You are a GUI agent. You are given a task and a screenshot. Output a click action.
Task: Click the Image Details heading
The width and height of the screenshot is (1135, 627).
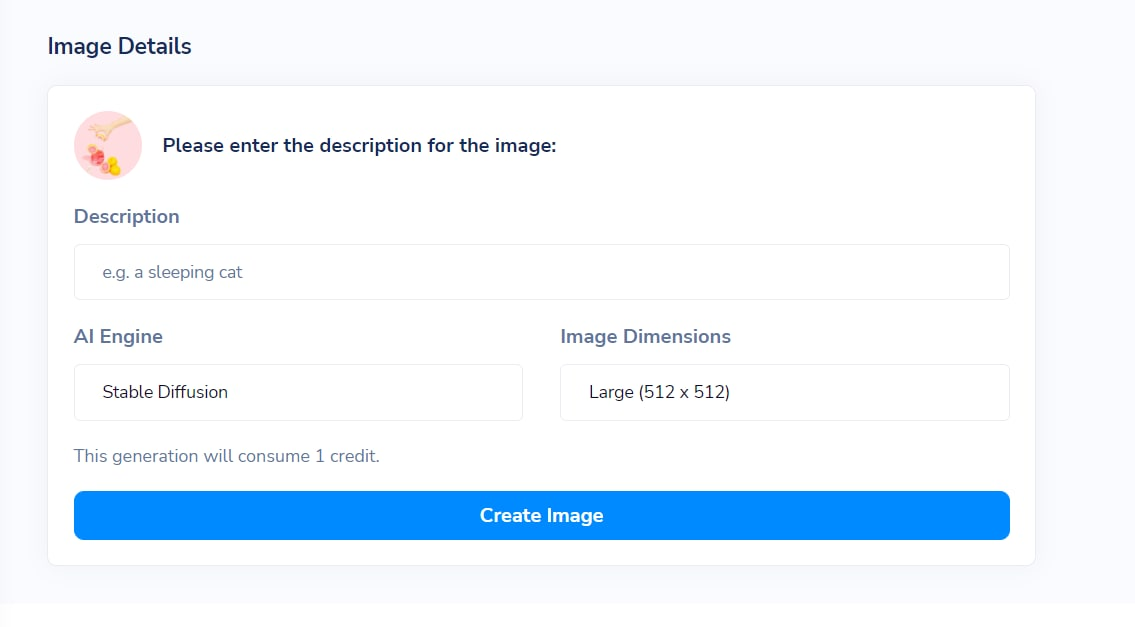pos(119,46)
